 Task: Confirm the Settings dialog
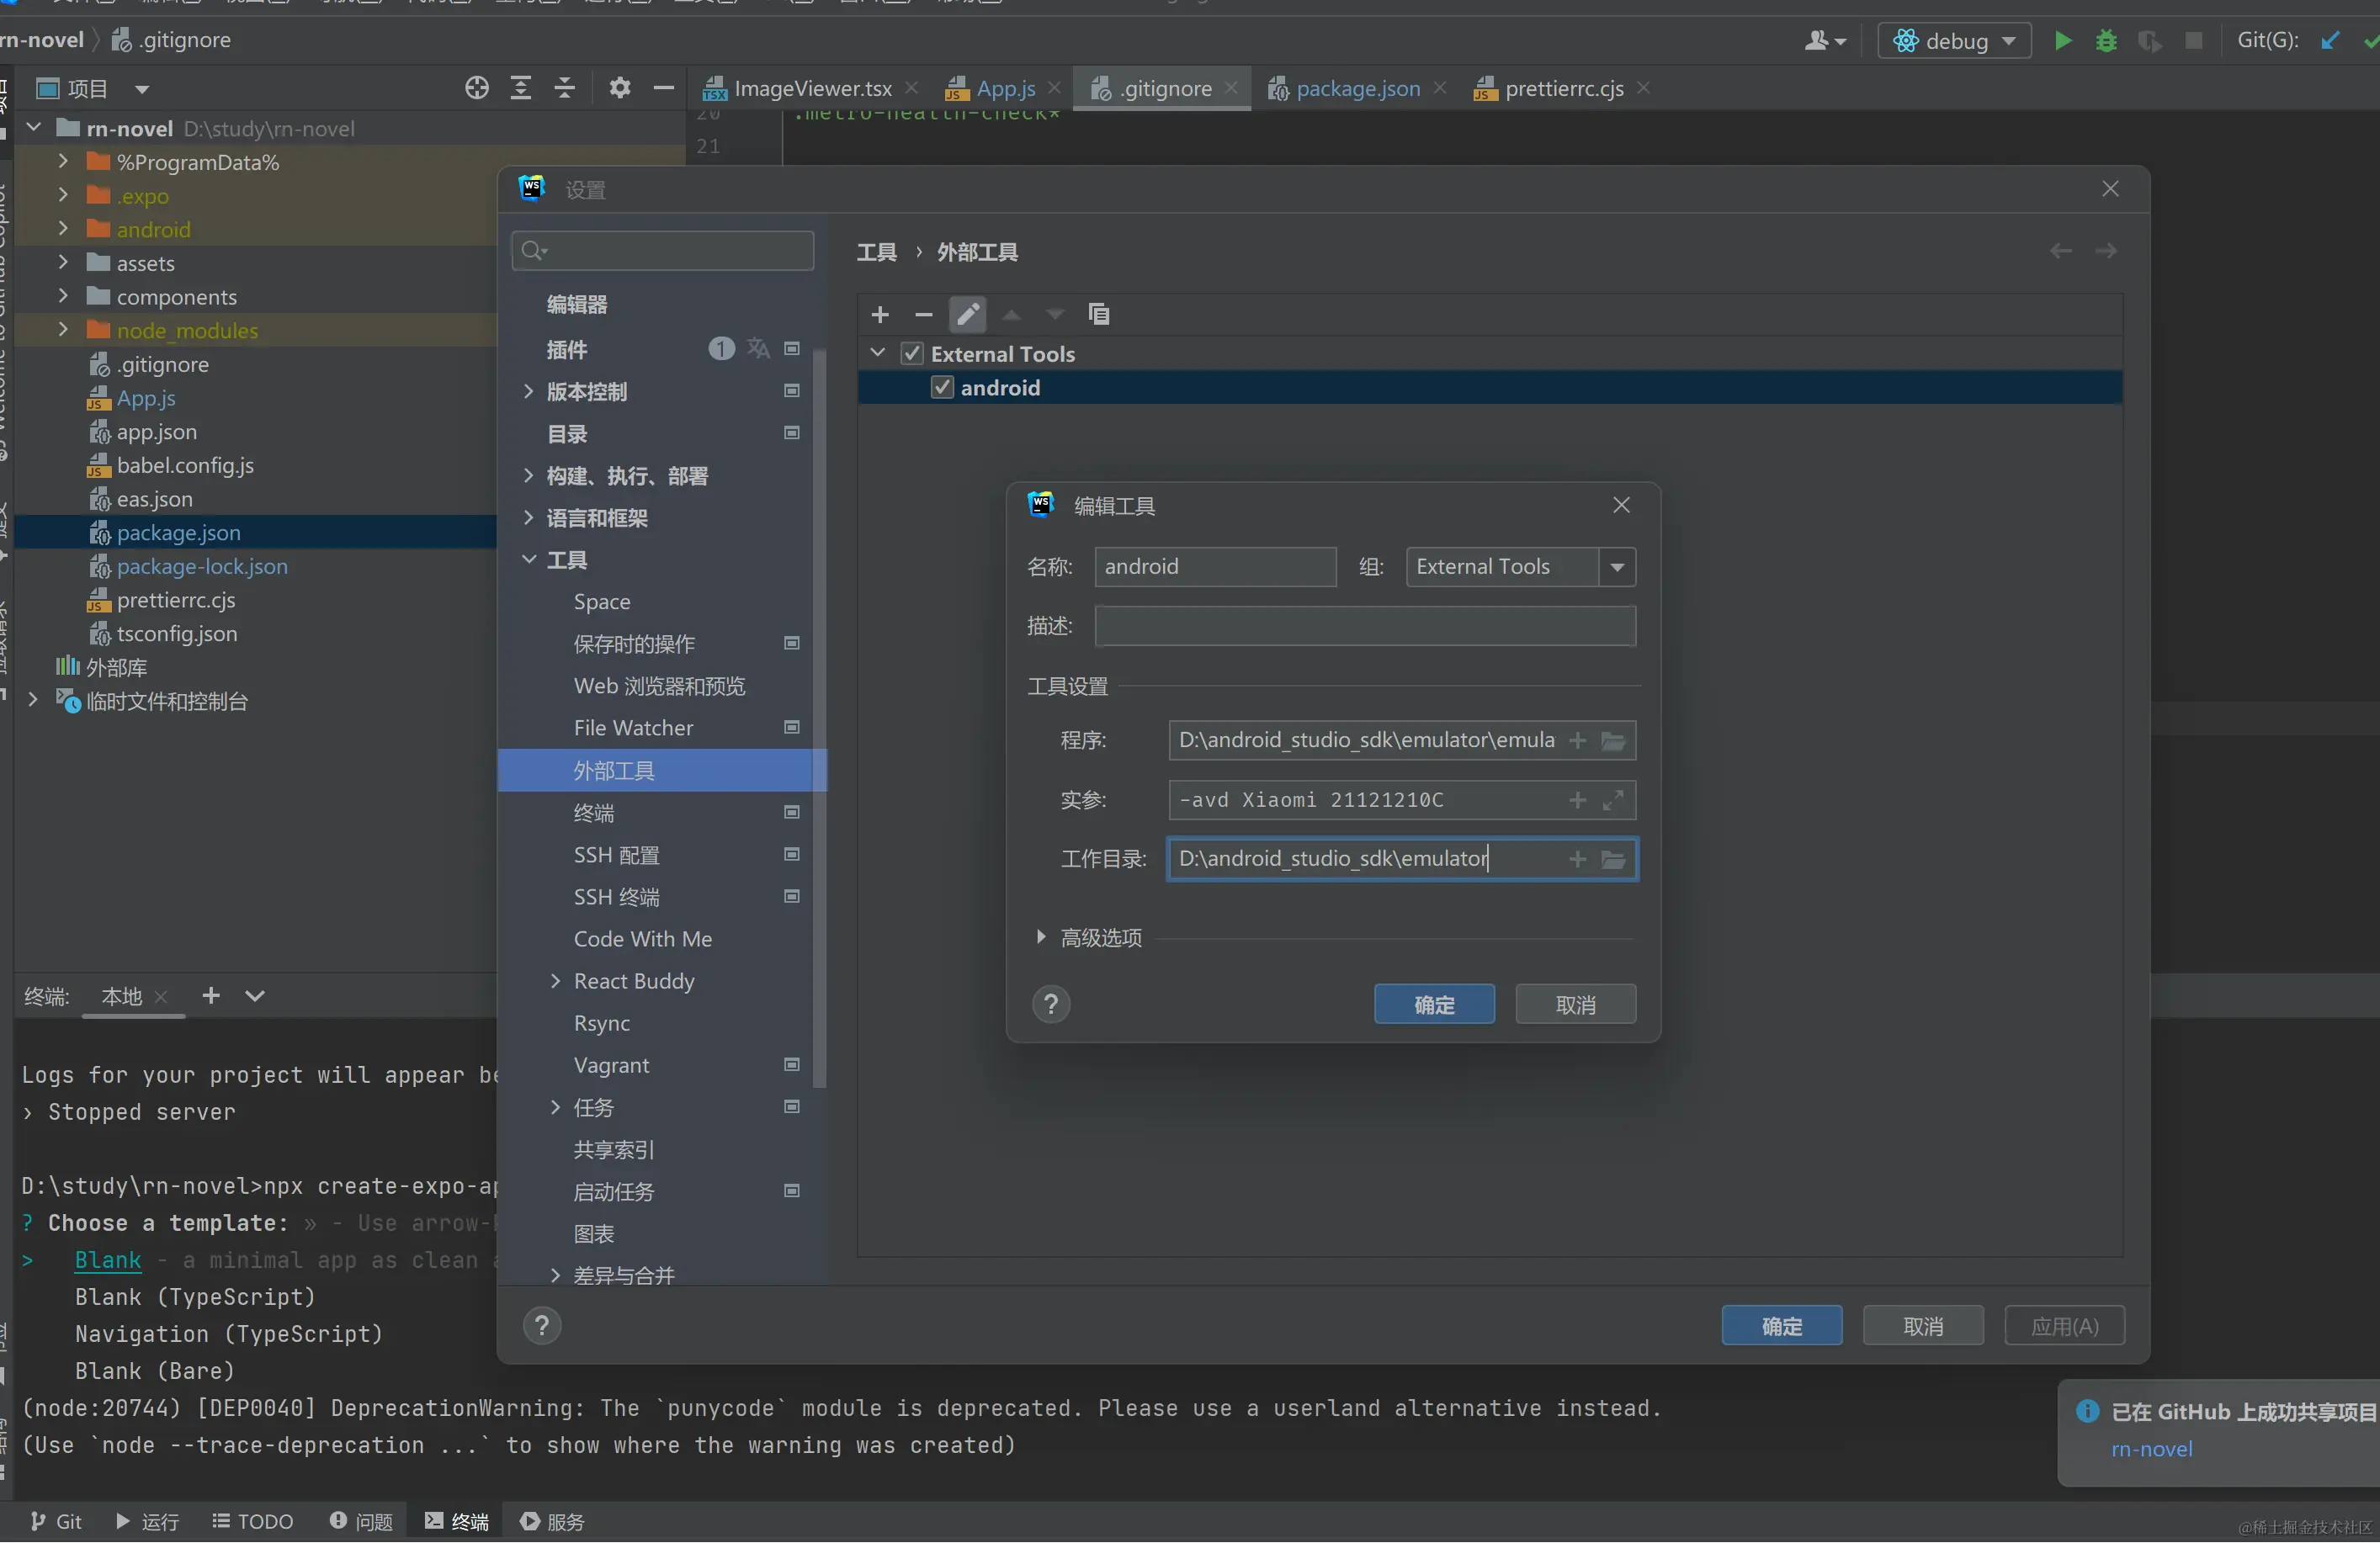(1781, 1326)
